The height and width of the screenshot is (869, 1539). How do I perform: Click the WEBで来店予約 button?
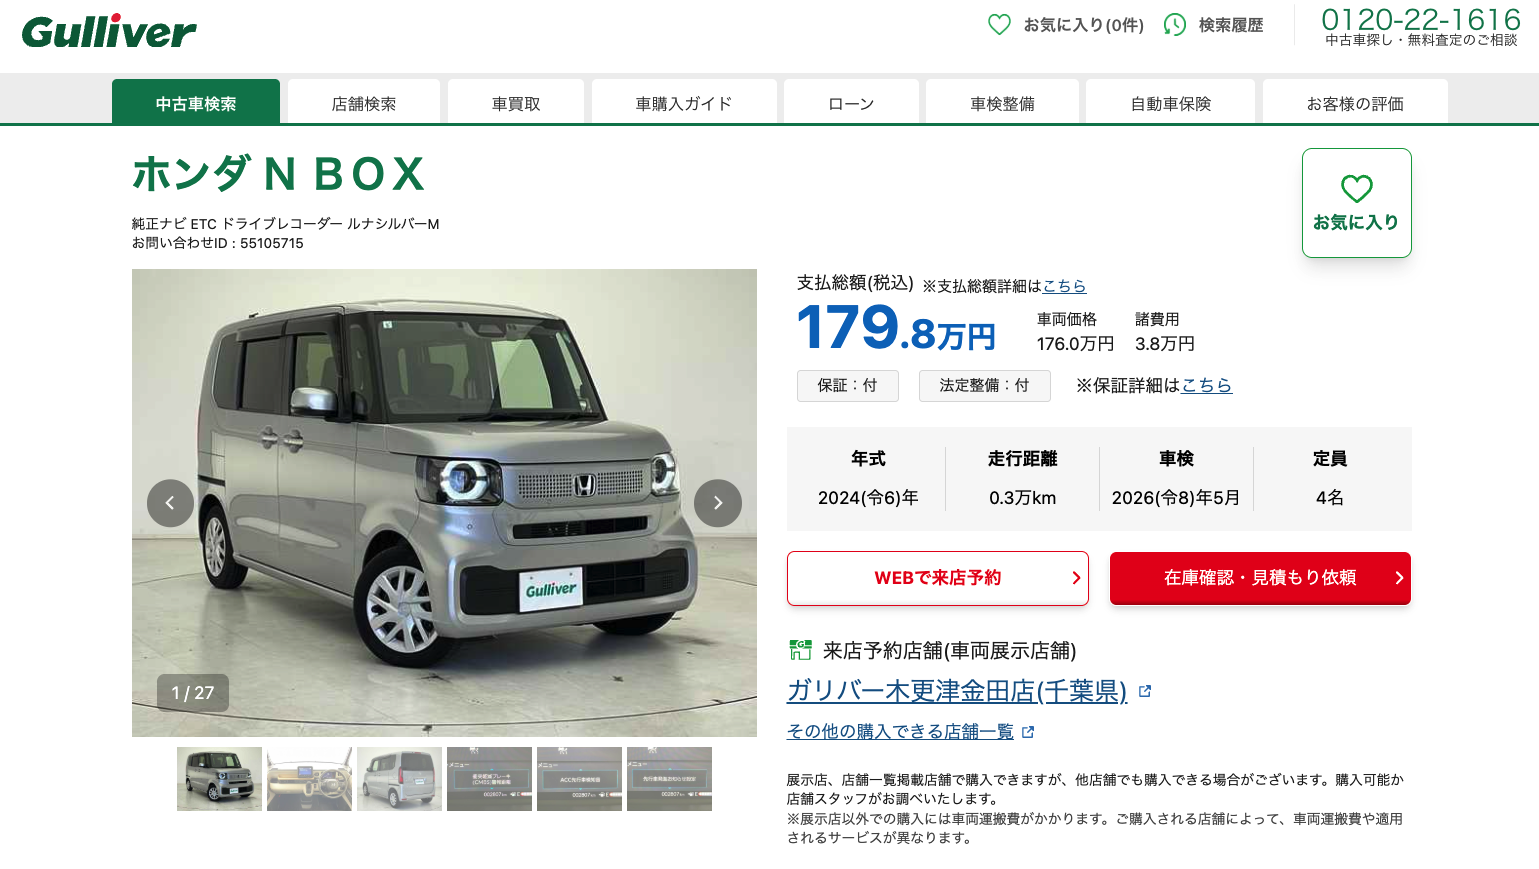938,578
